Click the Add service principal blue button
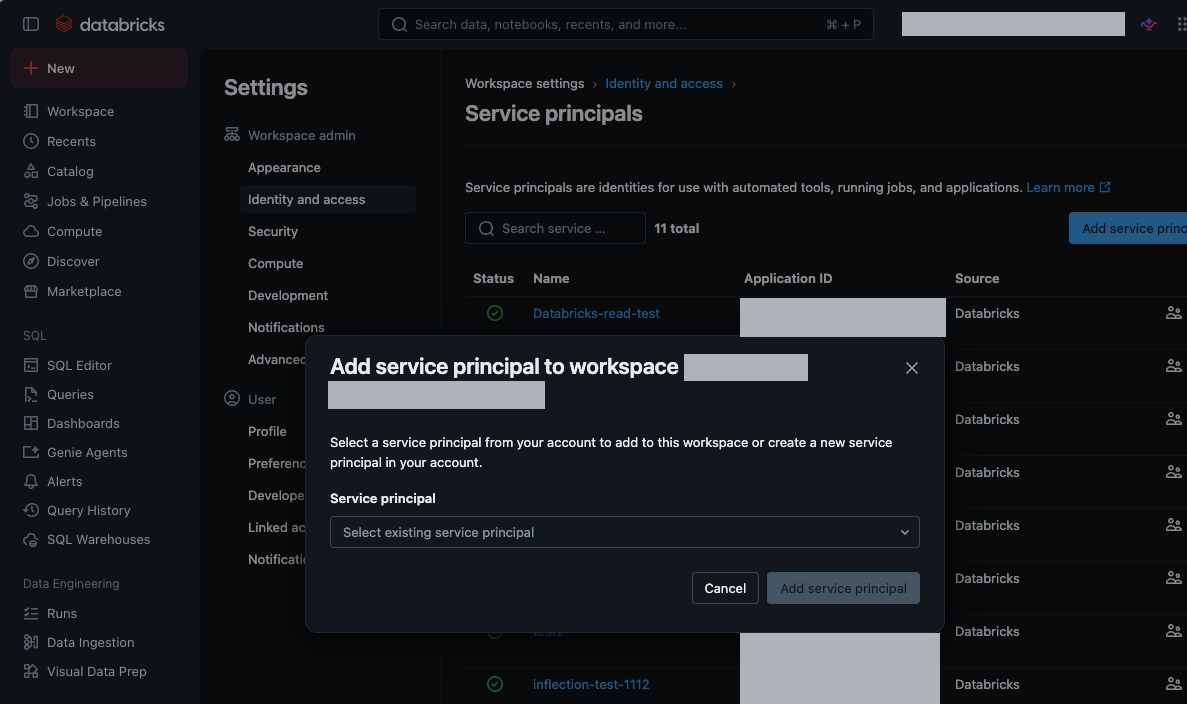Screen dimensions: 1187x704 point(1128,228)
